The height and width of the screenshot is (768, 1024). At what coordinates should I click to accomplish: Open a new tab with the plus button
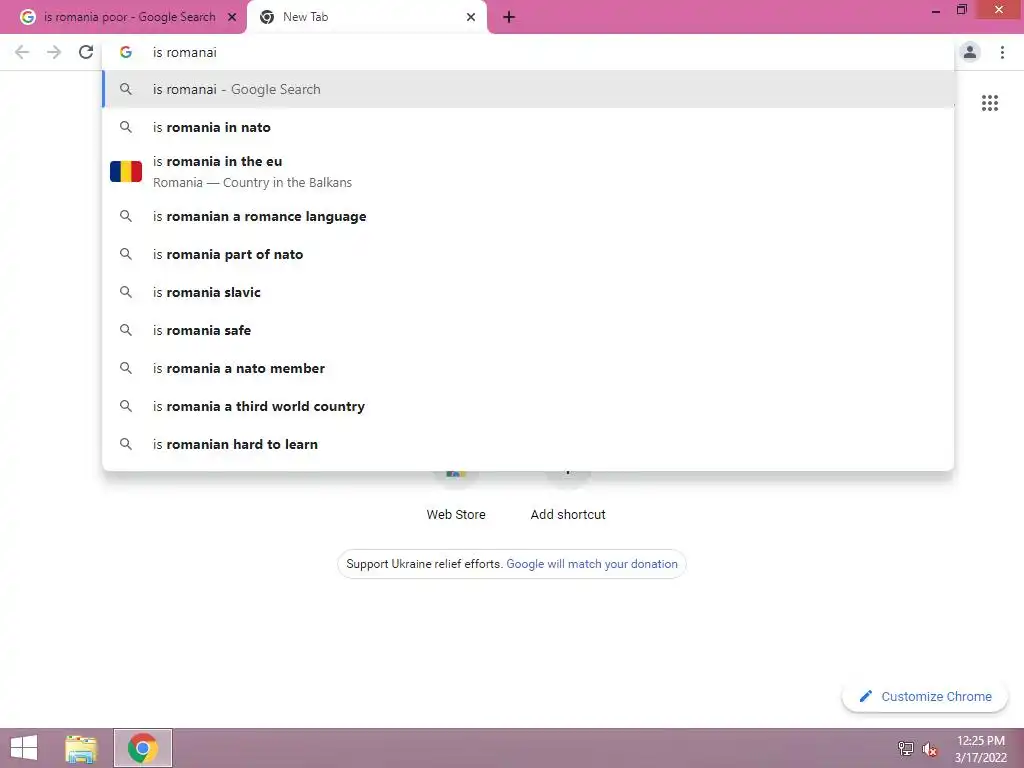coord(509,18)
